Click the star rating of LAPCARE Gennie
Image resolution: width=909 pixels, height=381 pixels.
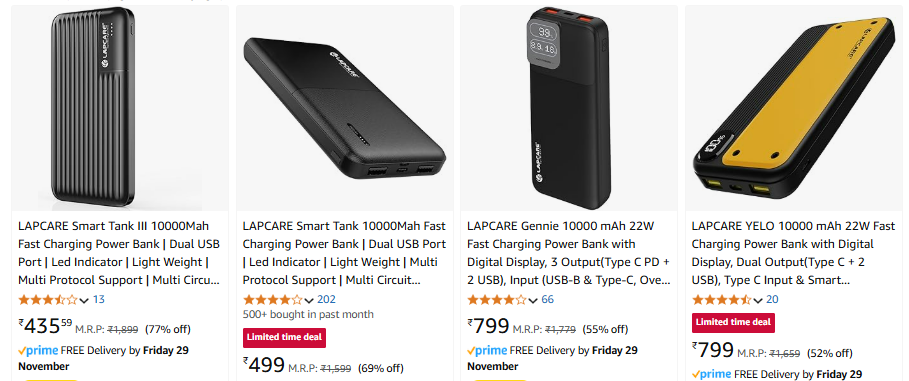[497, 300]
